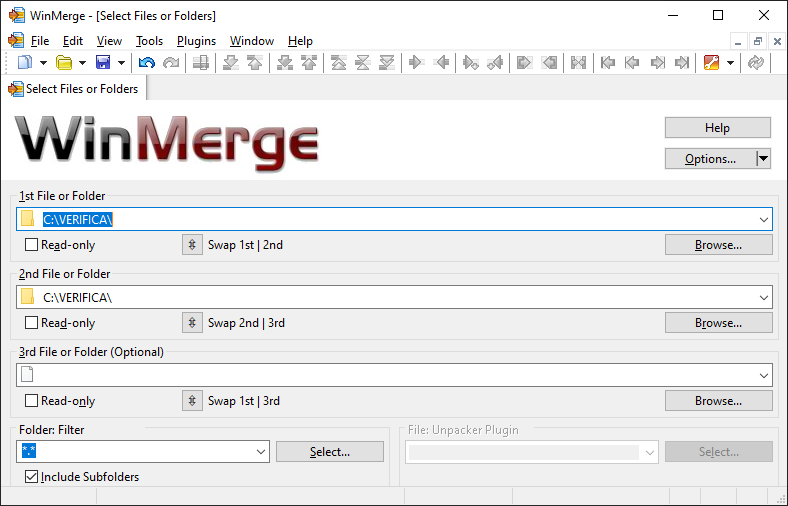Select the Select Files or Folders tab

[73, 88]
